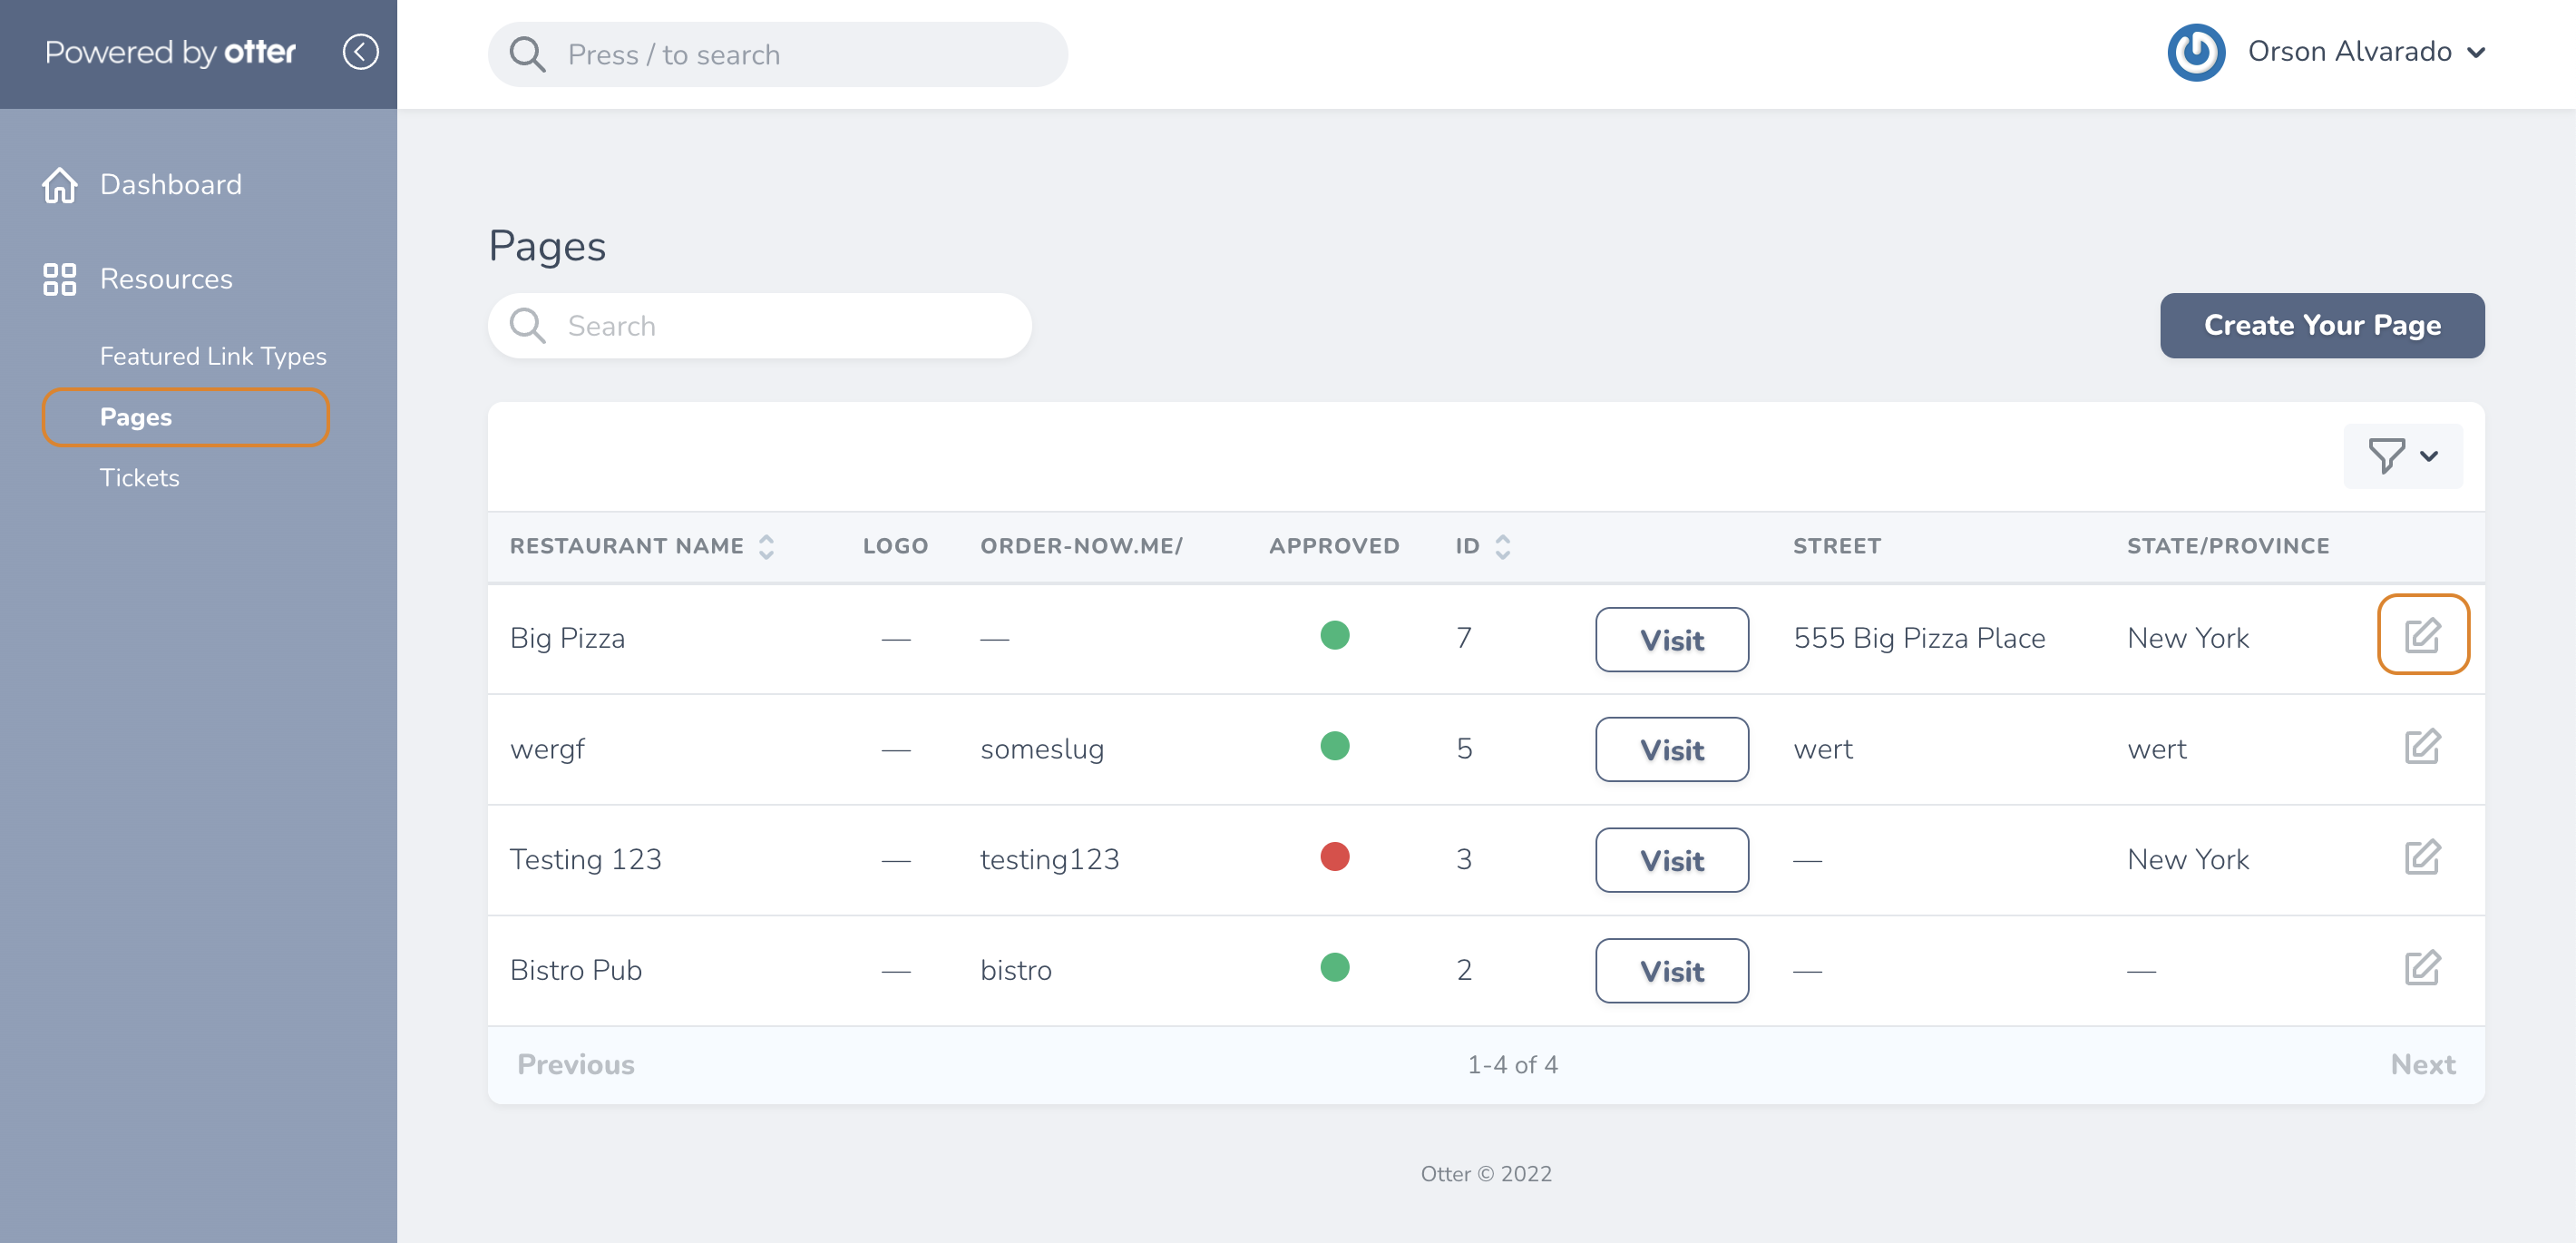
Task: Edit the Big Pizza row
Action: 2422,635
